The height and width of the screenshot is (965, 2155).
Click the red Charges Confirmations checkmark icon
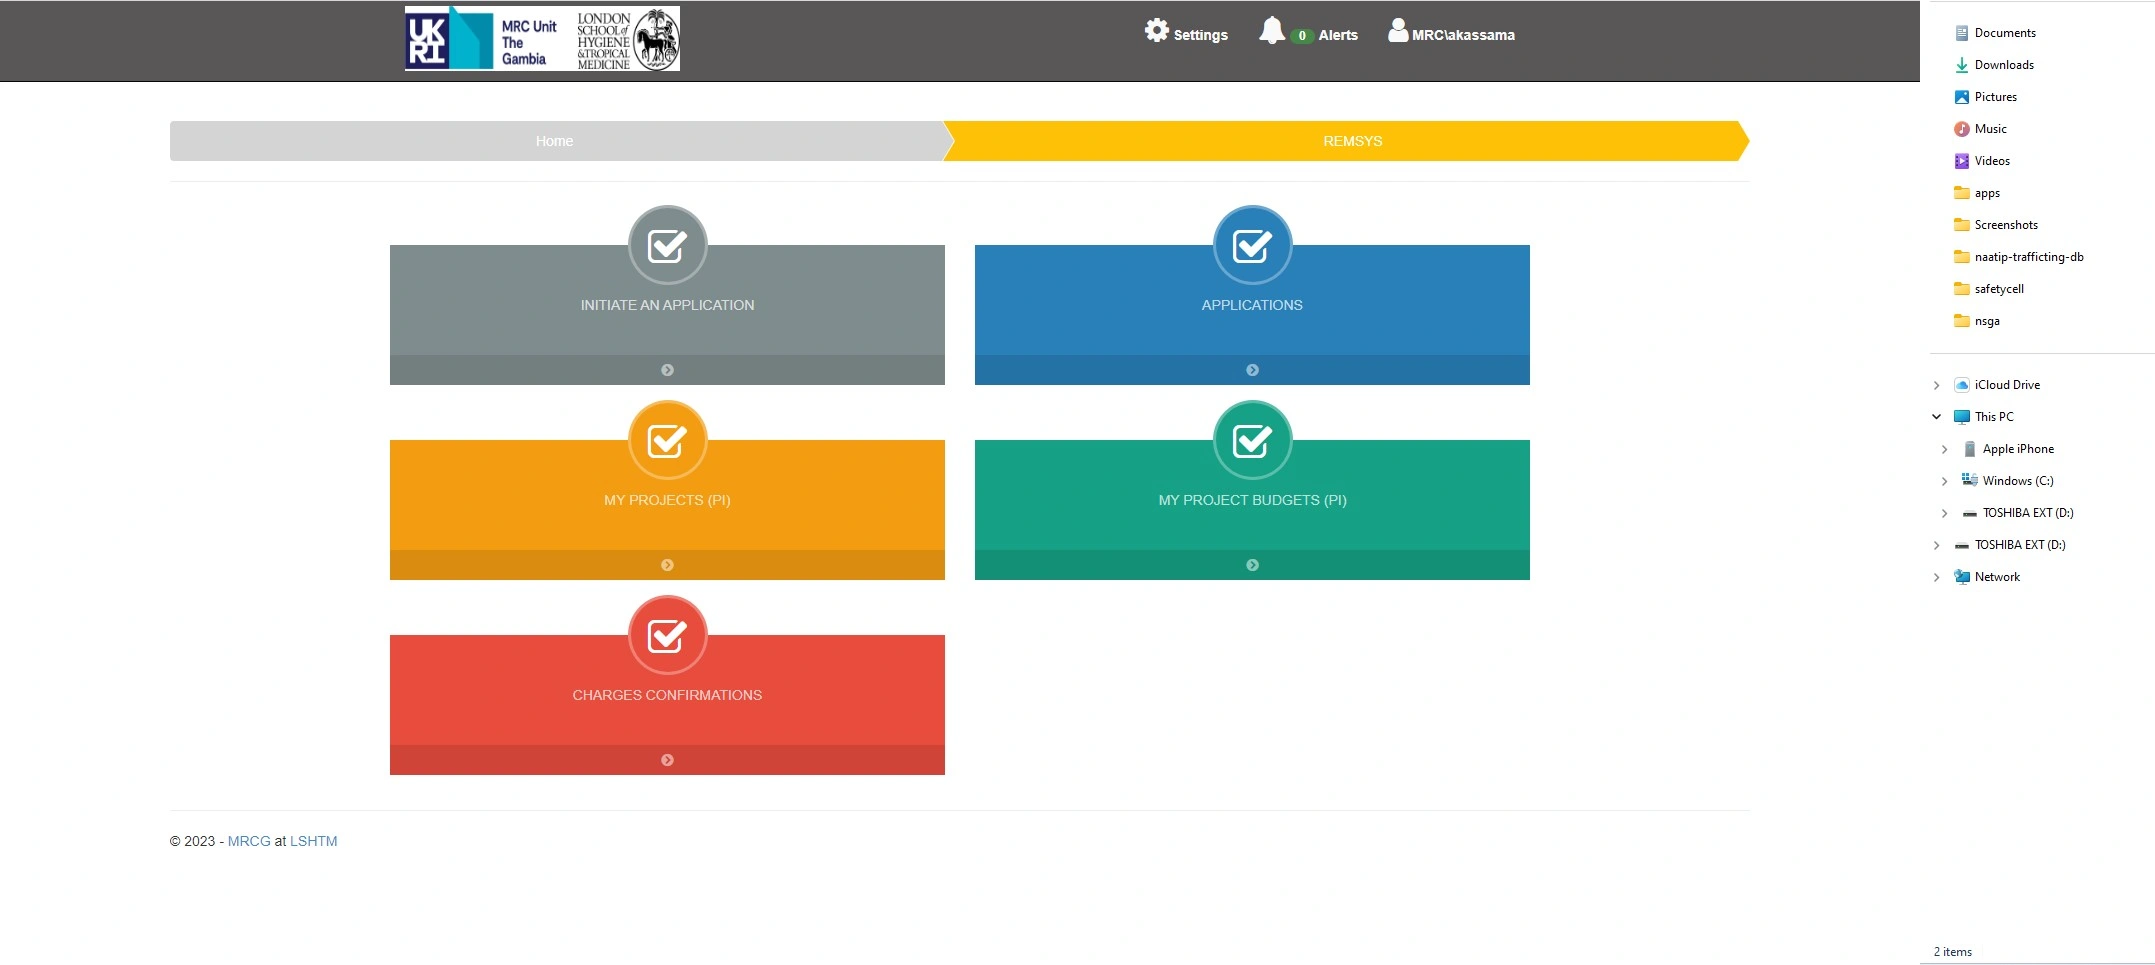tap(667, 635)
